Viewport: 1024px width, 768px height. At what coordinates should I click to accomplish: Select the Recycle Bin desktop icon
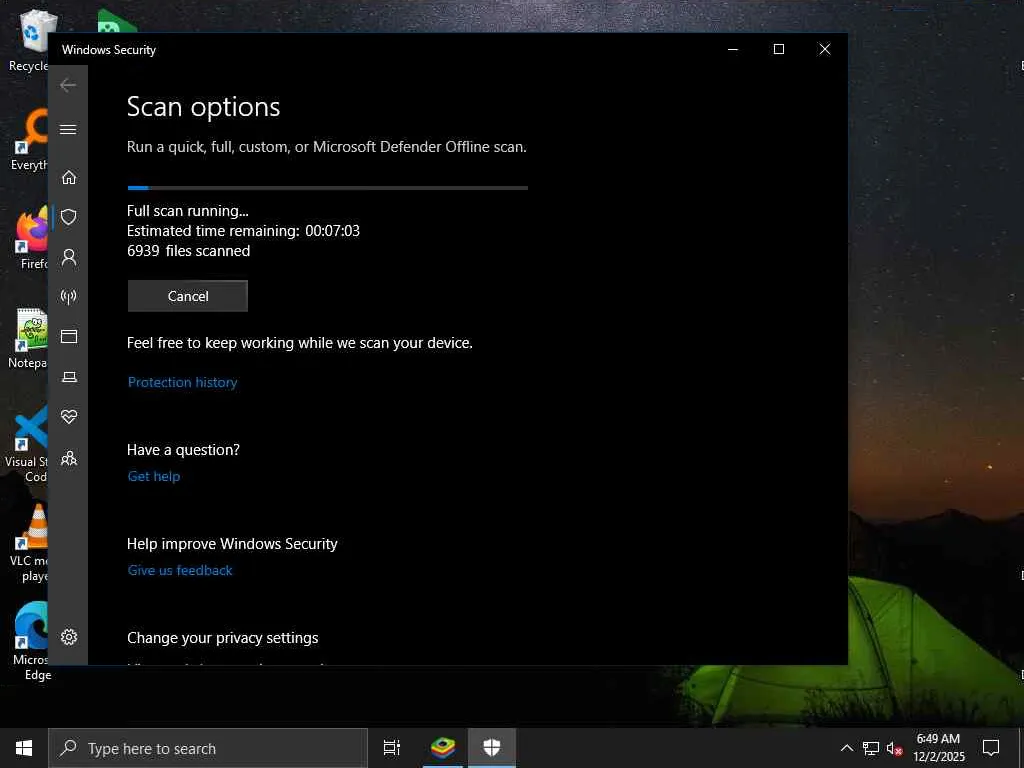pyautogui.click(x=31, y=40)
